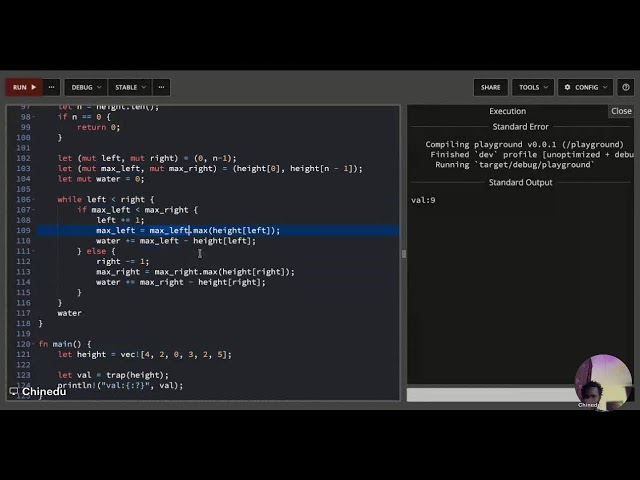Viewport: 640px width, 480px height.
Task: Click 'max_right = max_right.max(height[right]);' line
Action: [x=195, y=272]
